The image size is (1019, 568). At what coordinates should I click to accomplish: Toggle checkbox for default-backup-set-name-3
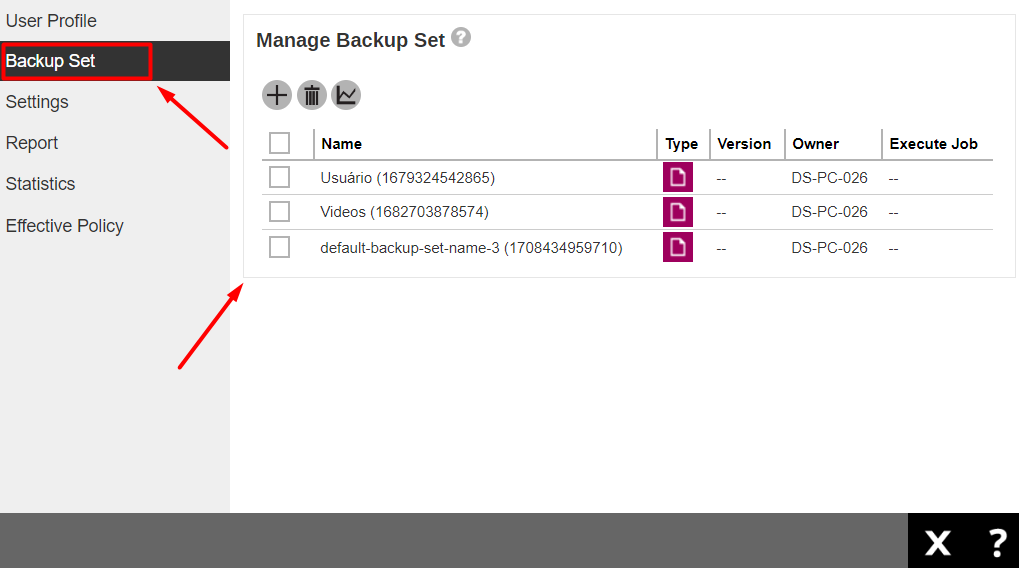280,247
